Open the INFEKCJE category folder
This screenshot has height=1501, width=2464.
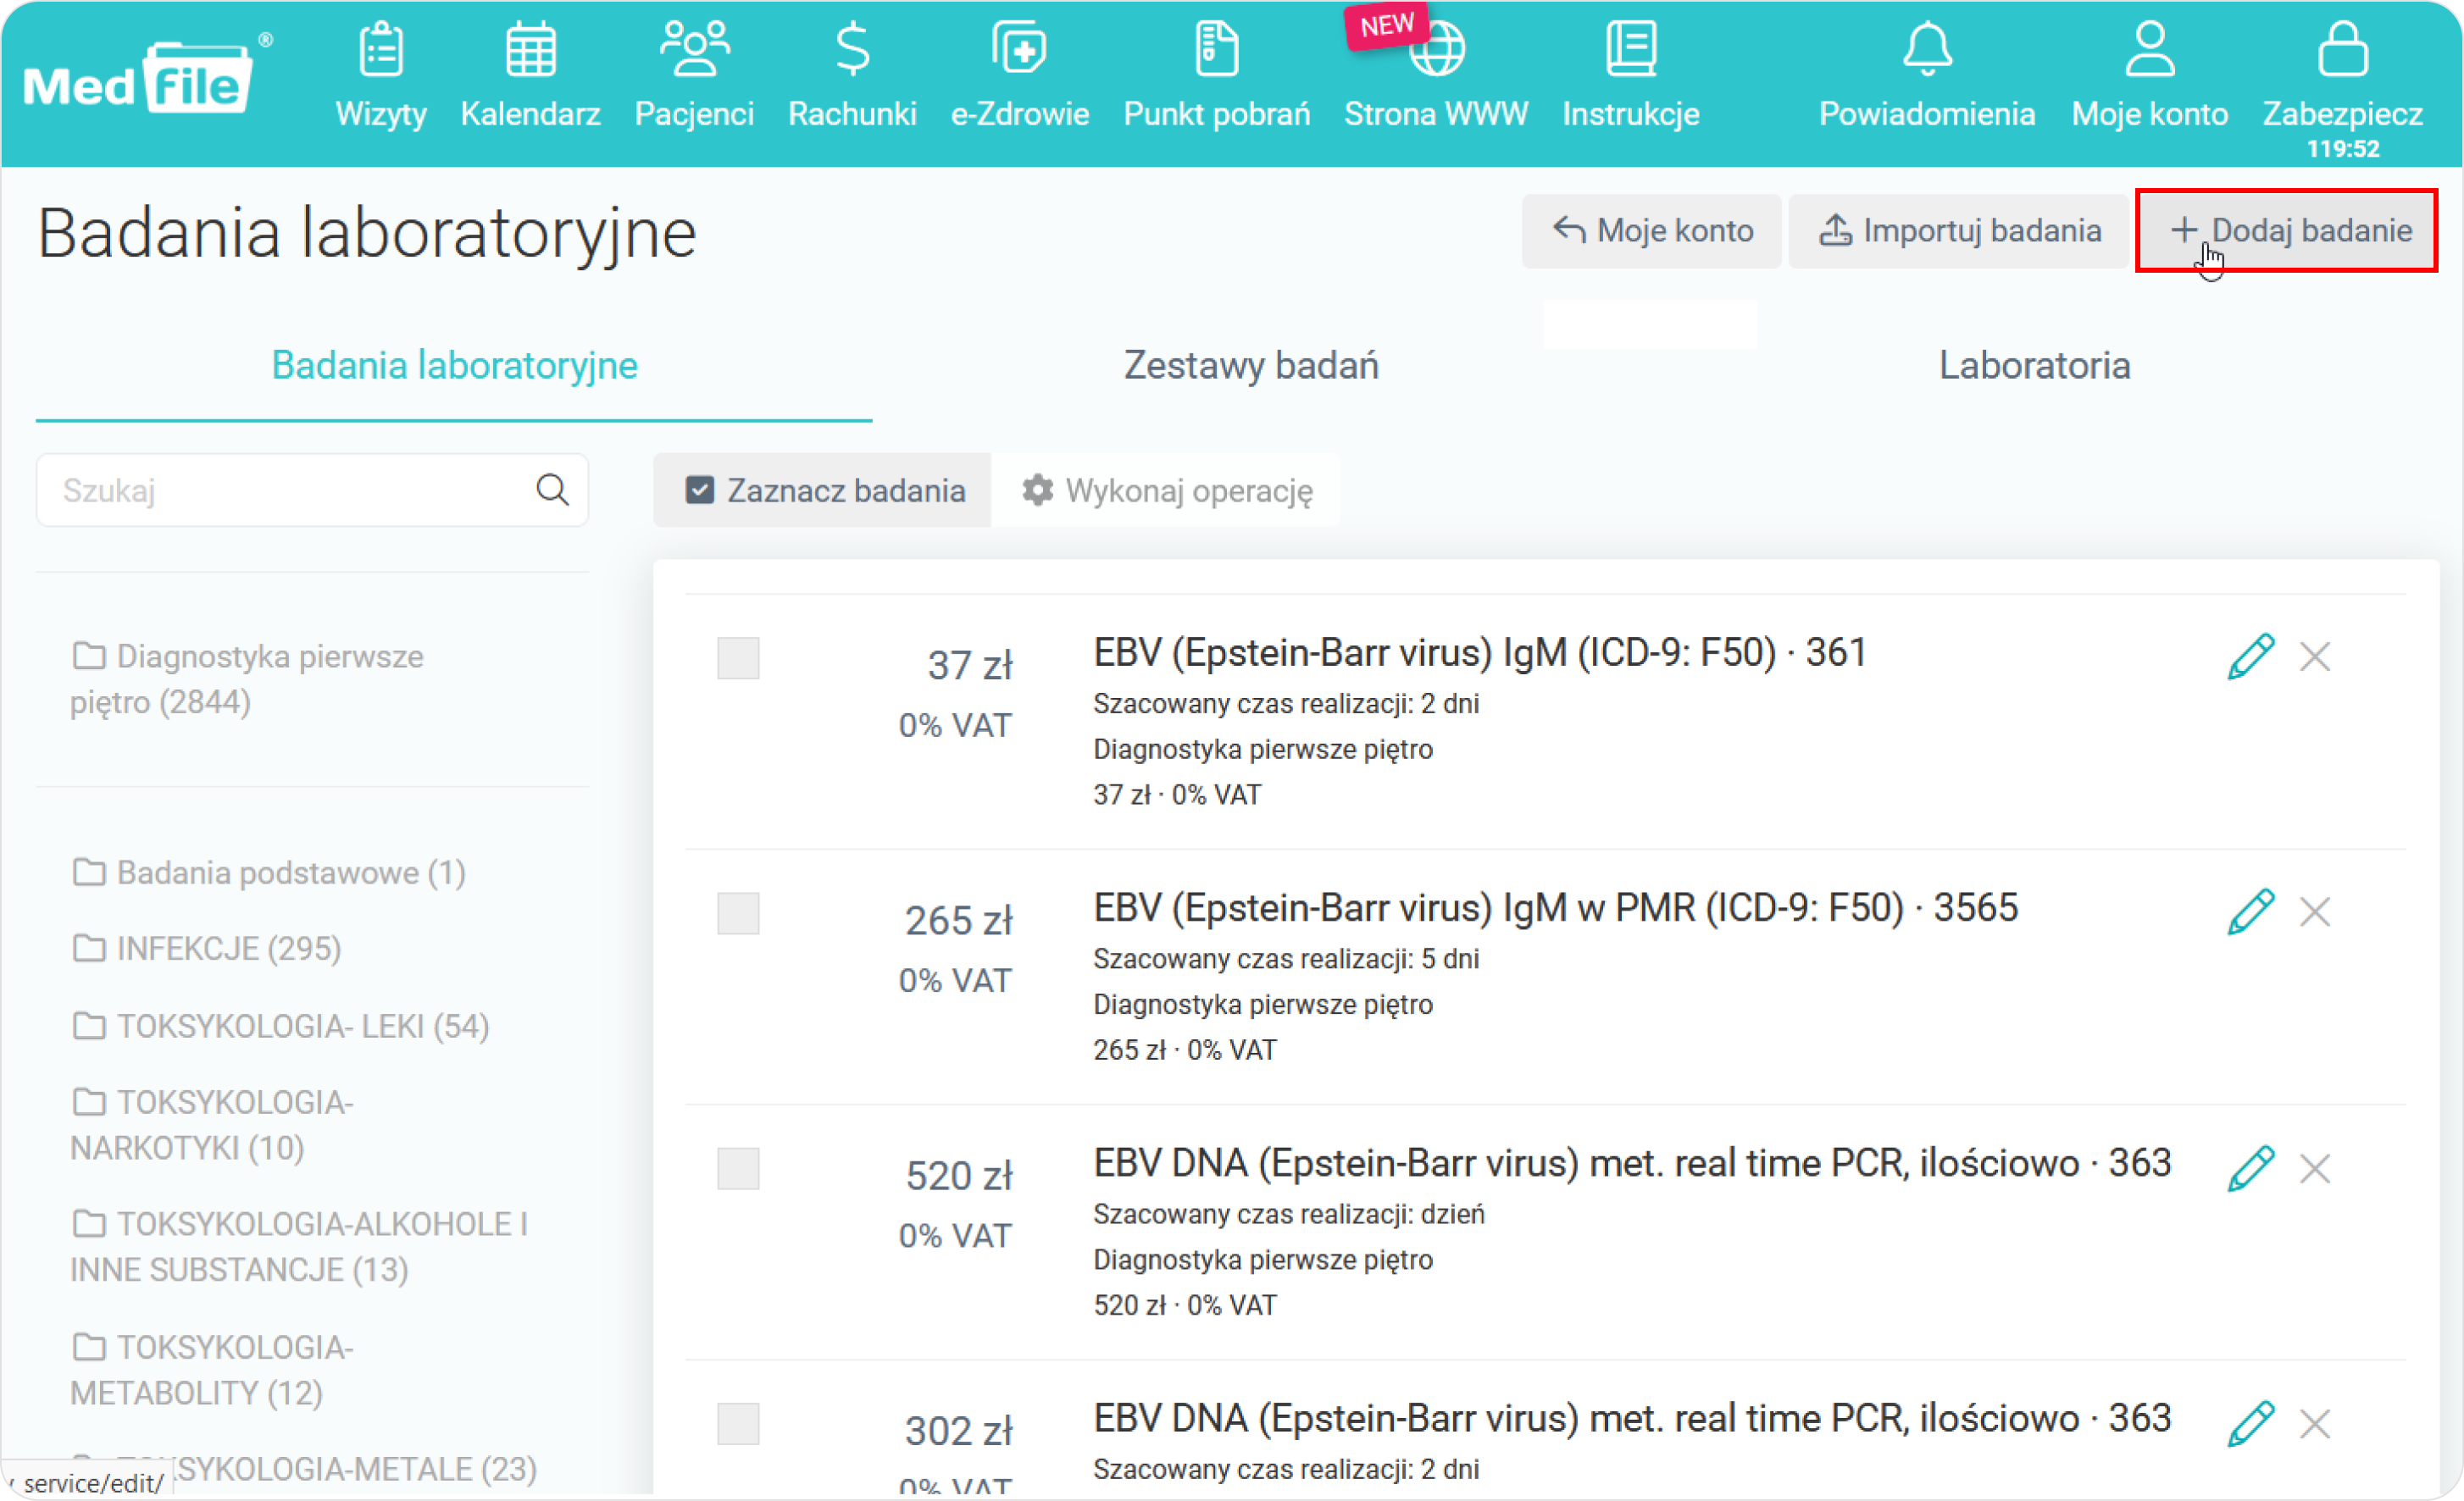[206, 948]
